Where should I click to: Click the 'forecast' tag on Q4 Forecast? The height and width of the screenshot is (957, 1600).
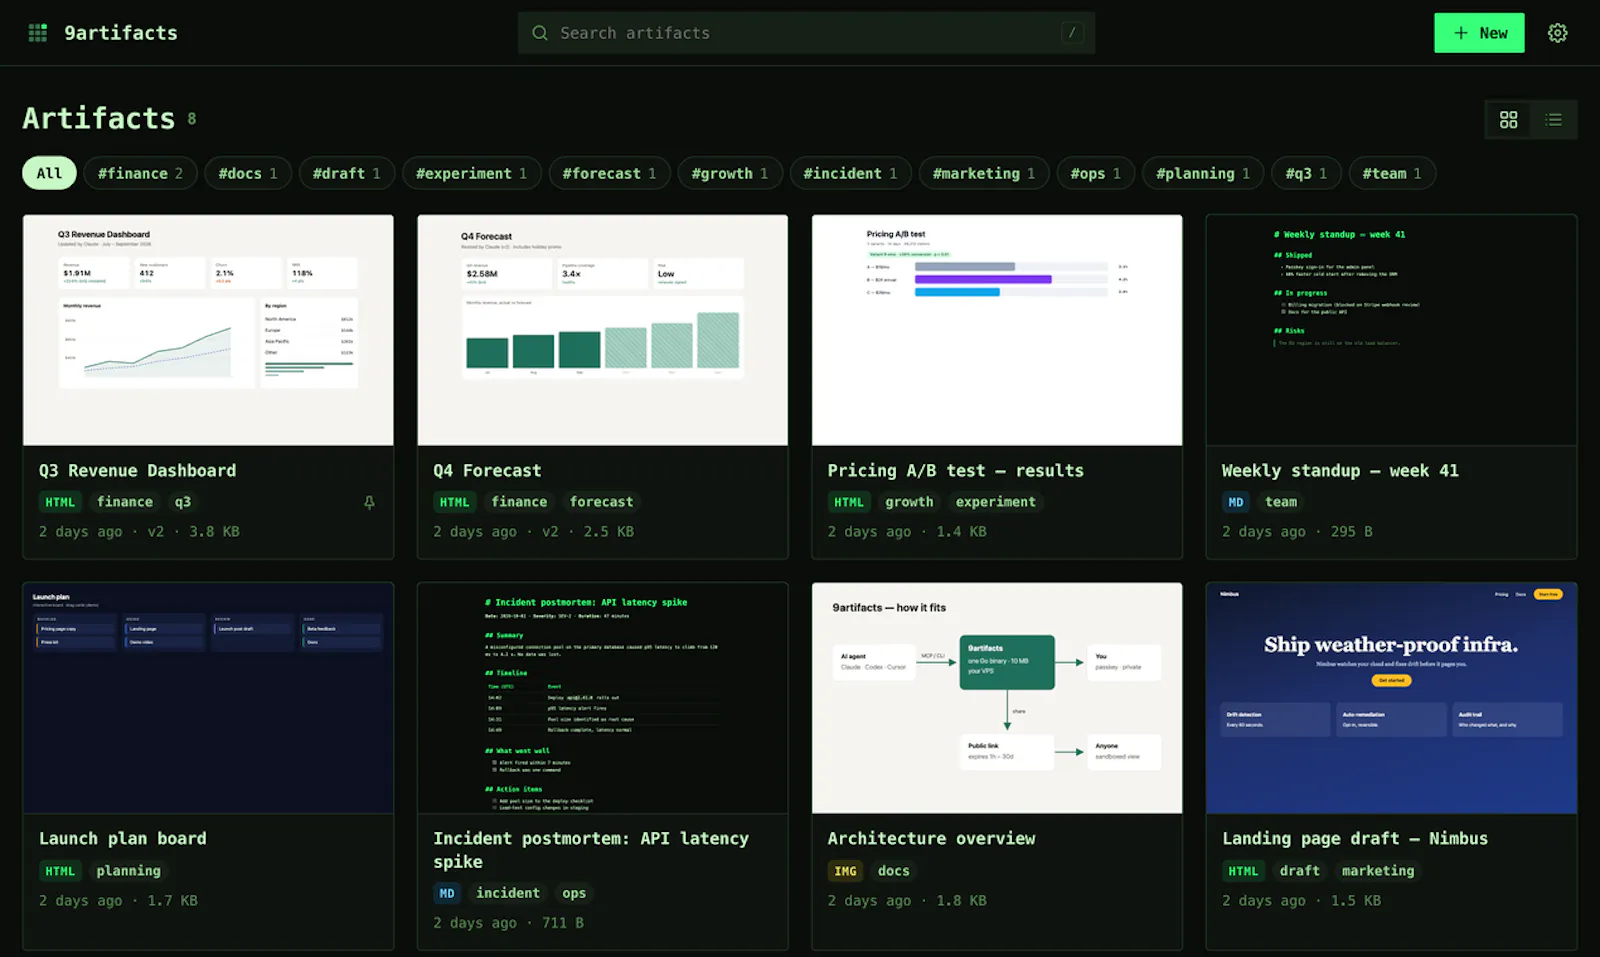[601, 502]
